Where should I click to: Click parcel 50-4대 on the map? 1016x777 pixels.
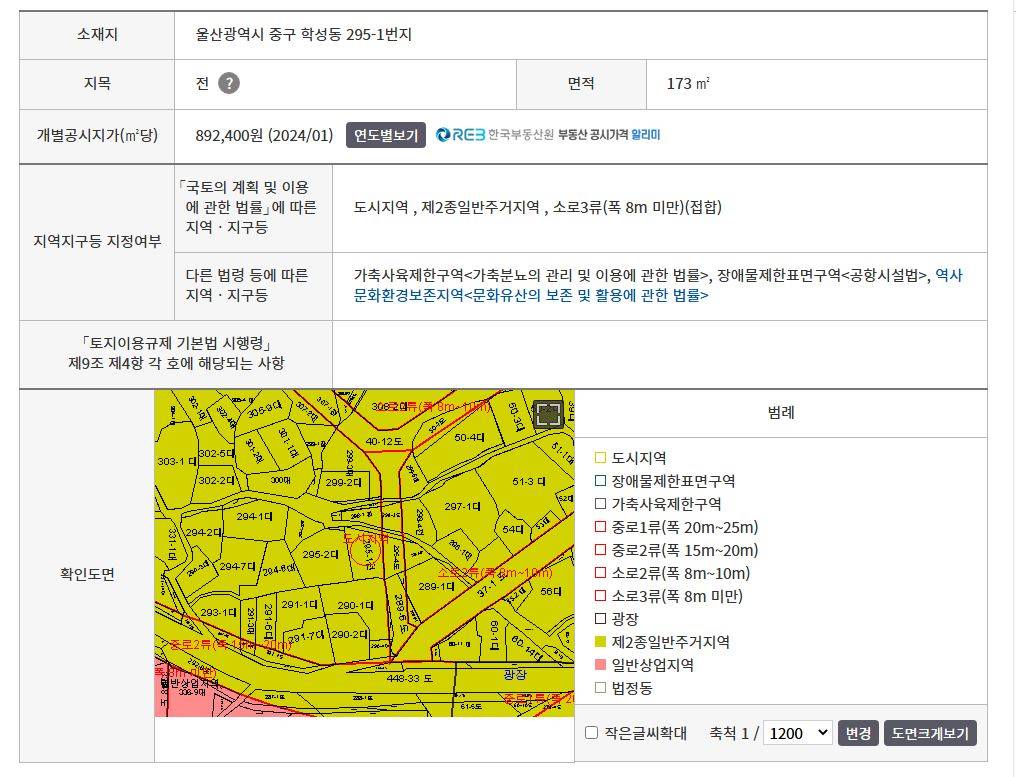pyautogui.click(x=469, y=437)
